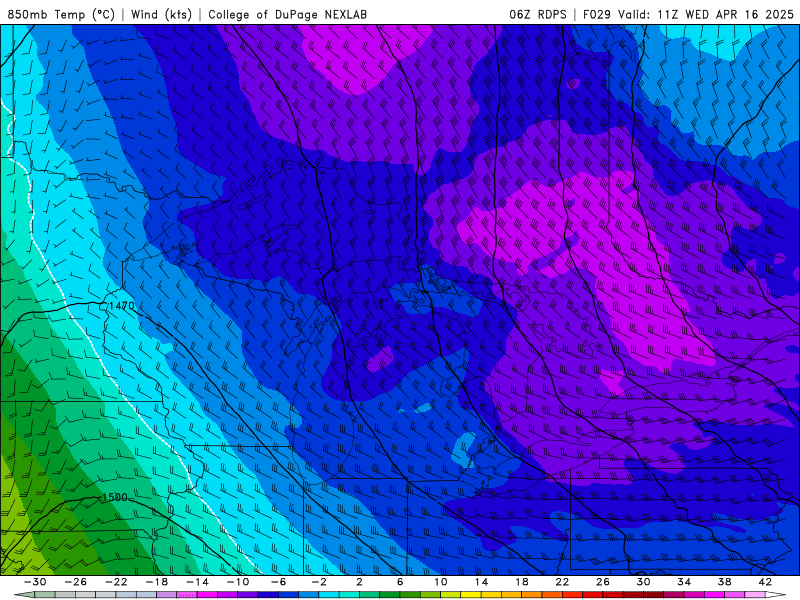
Task: Click the 1470 height contour label
Action: pyautogui.click(x=121, y=306)
